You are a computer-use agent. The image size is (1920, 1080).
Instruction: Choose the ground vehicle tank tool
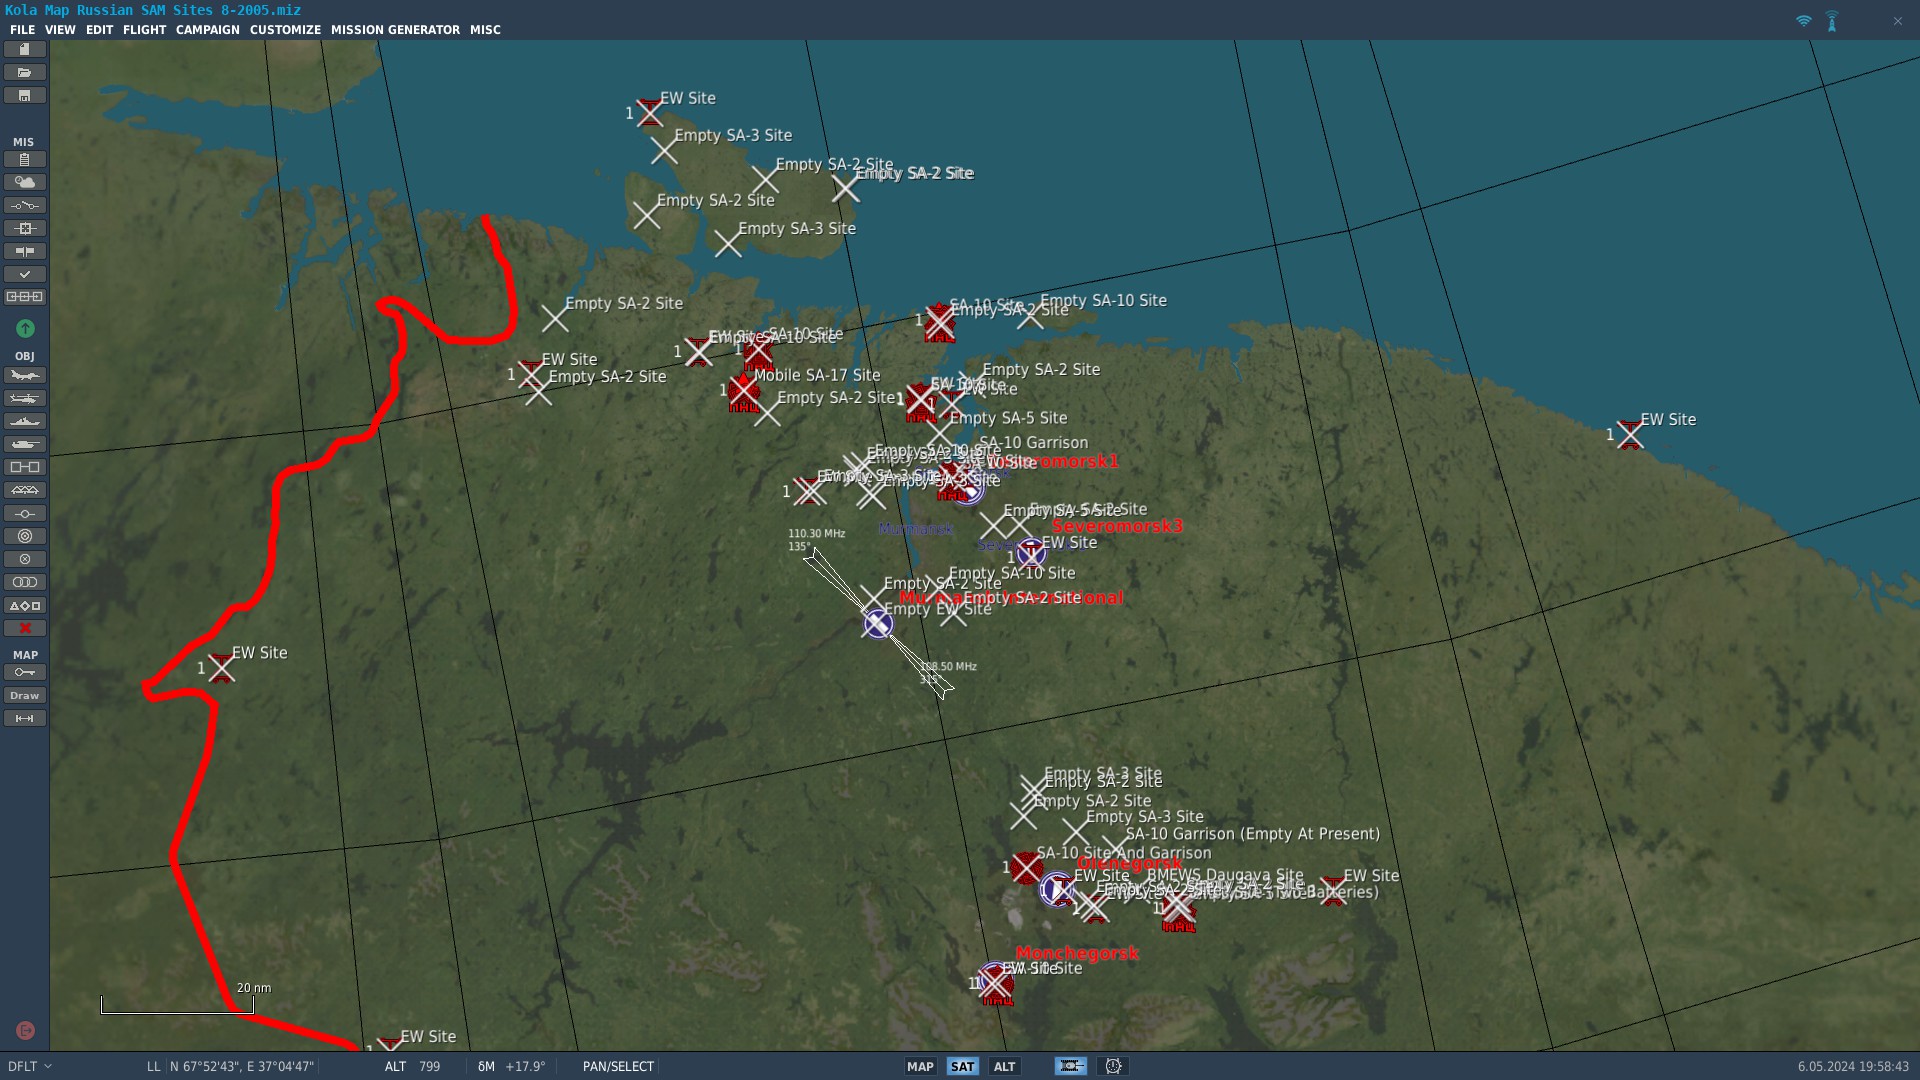tap(25, 444)
